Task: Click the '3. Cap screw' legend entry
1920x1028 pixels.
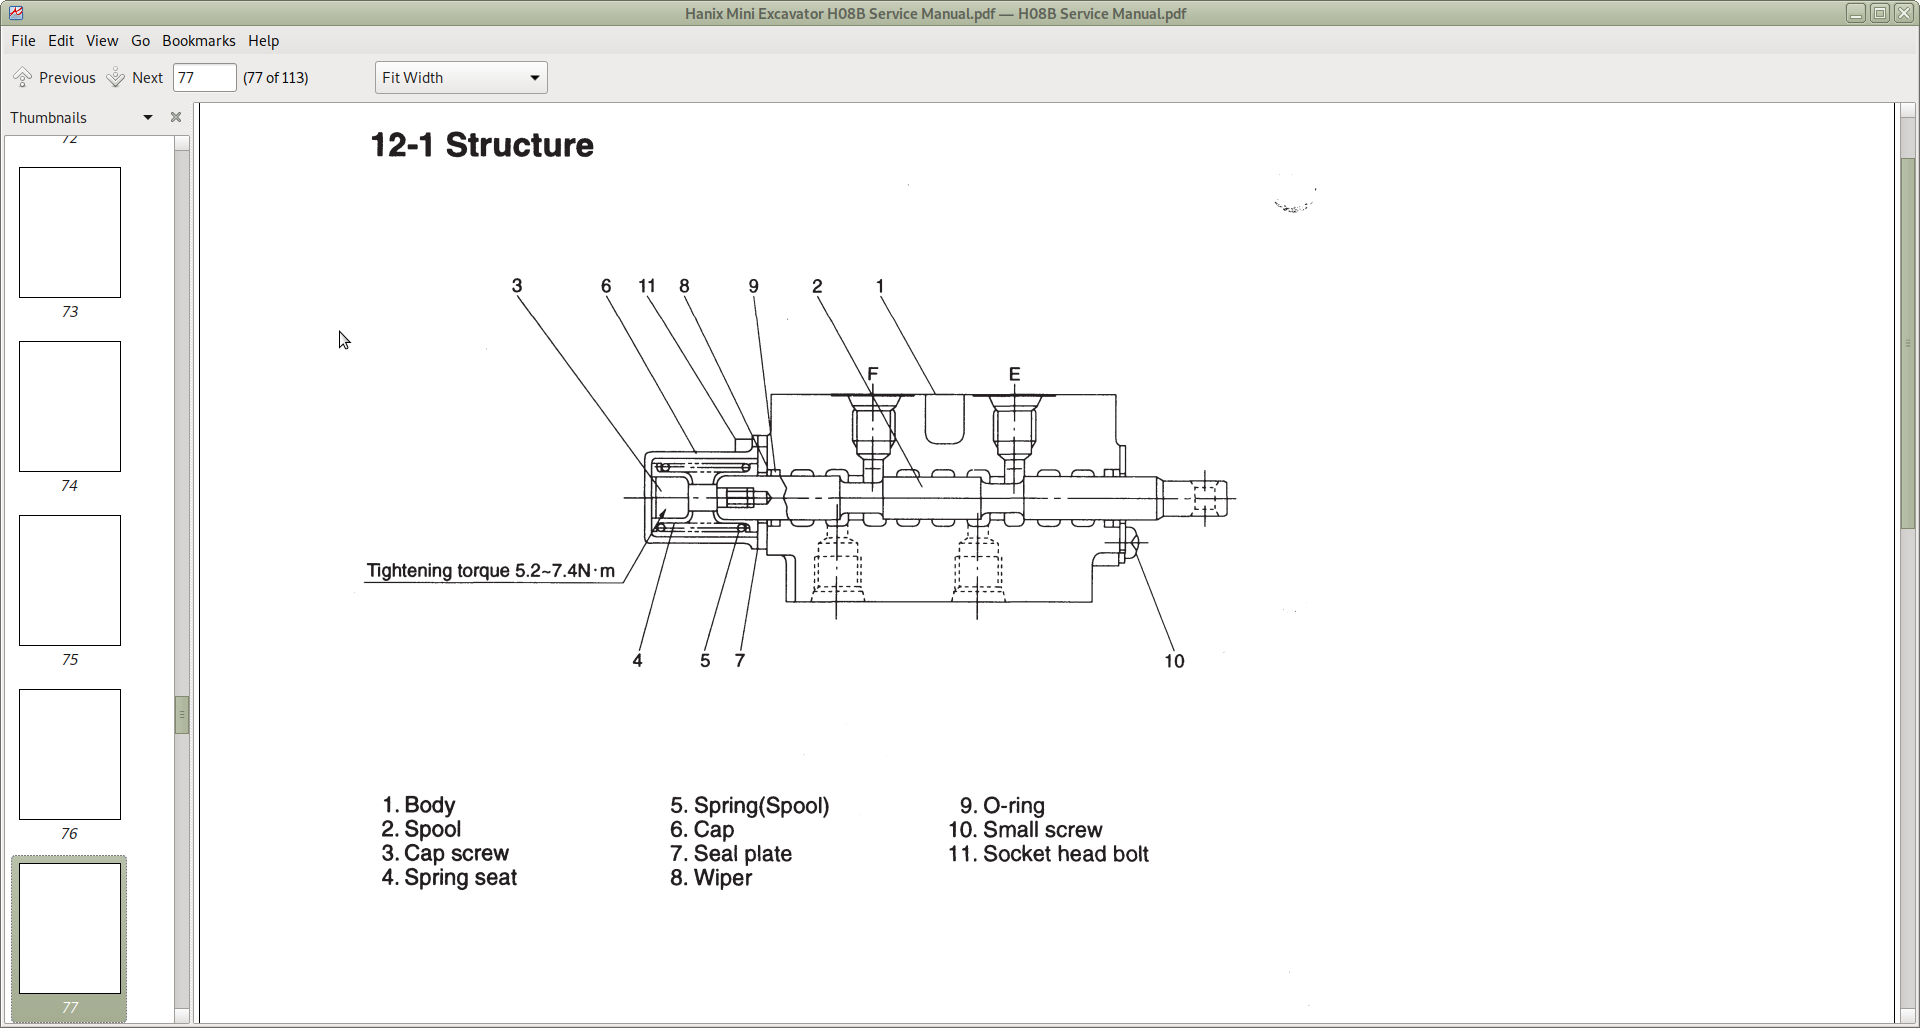Action: coord(445,853)
